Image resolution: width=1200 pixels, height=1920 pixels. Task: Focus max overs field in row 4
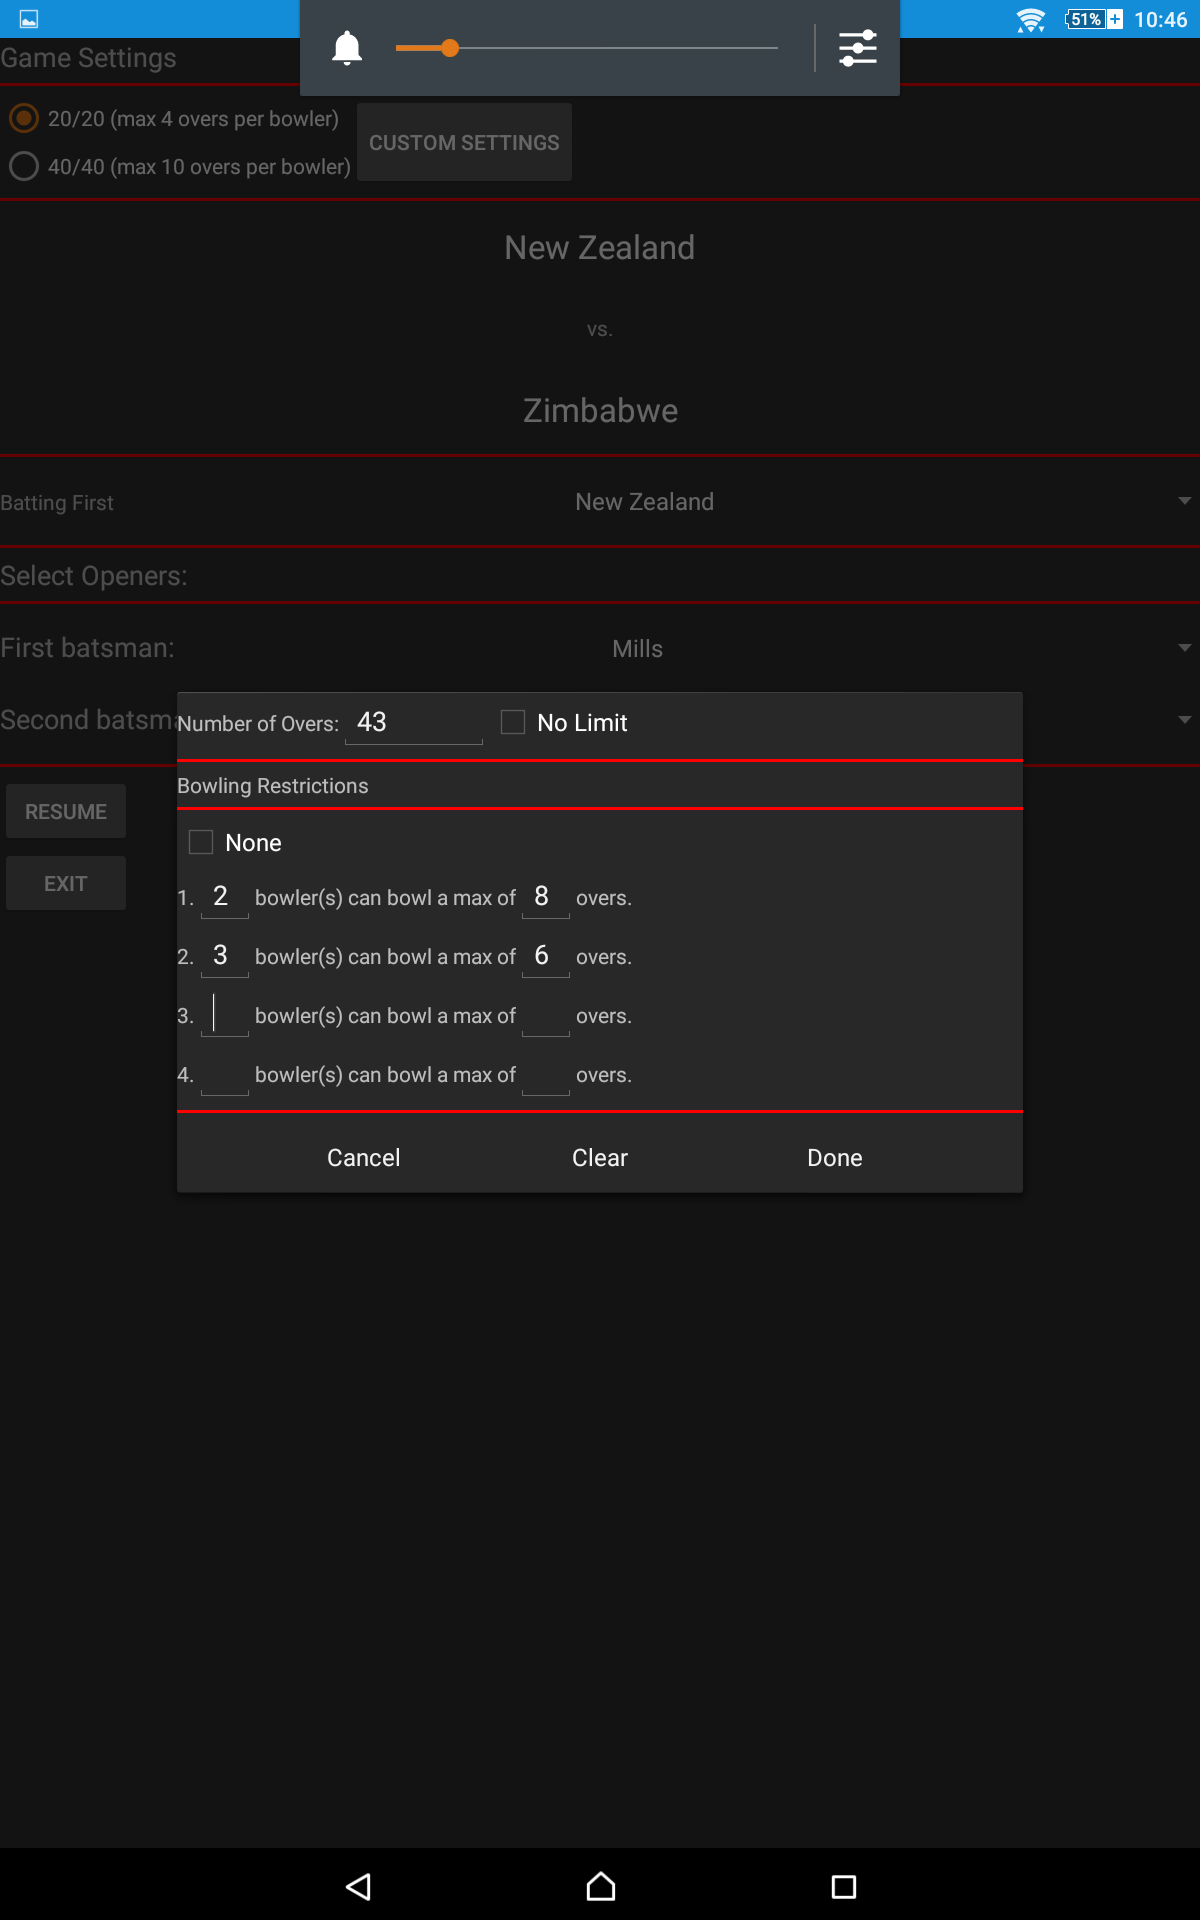546,1073
